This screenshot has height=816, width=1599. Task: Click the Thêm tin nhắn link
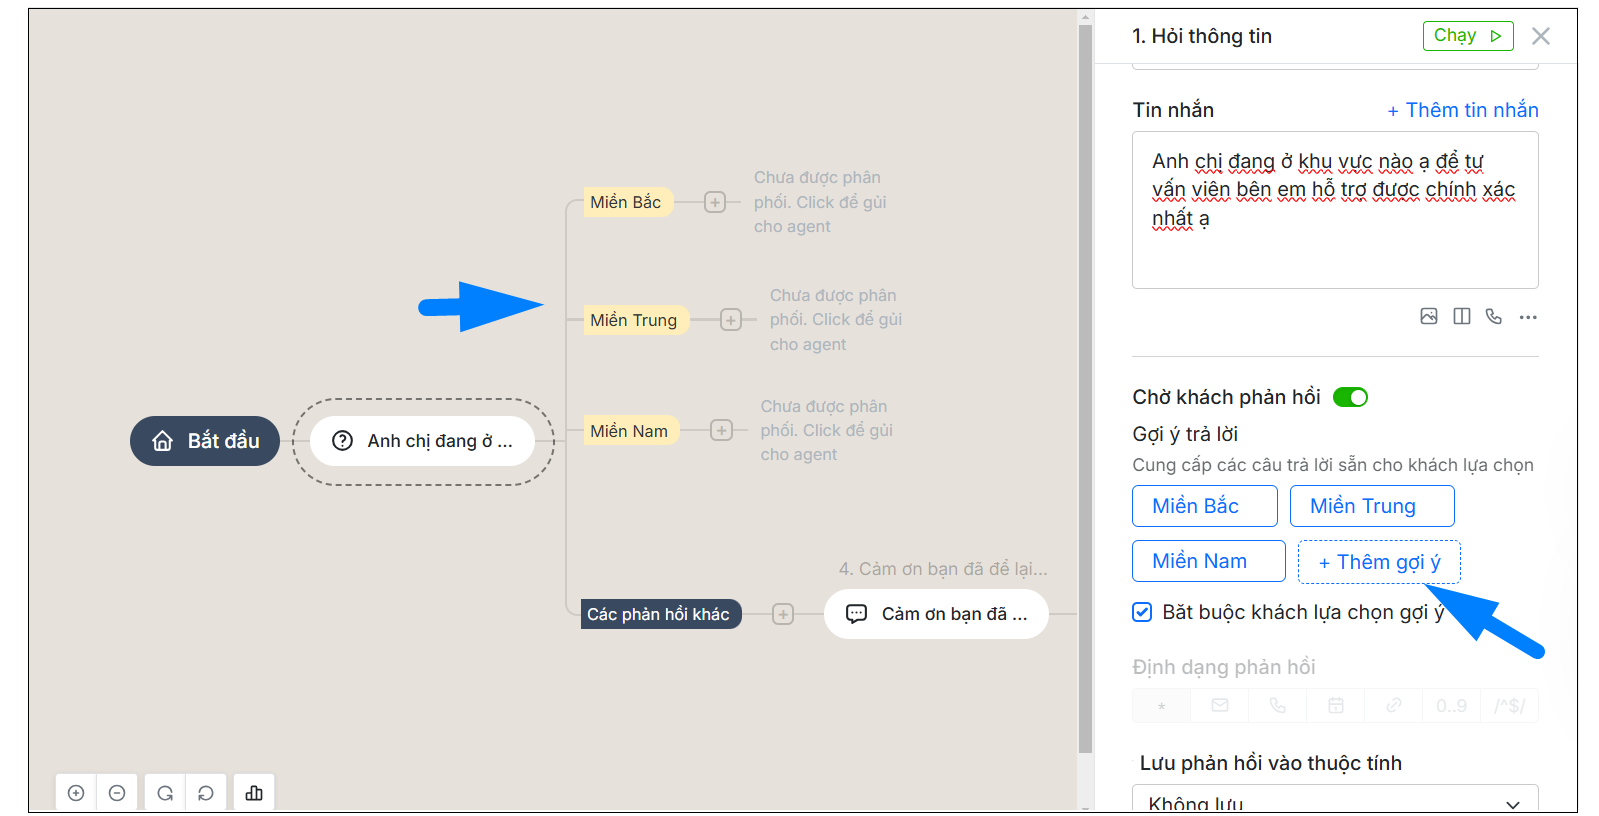coord(1463,110)
